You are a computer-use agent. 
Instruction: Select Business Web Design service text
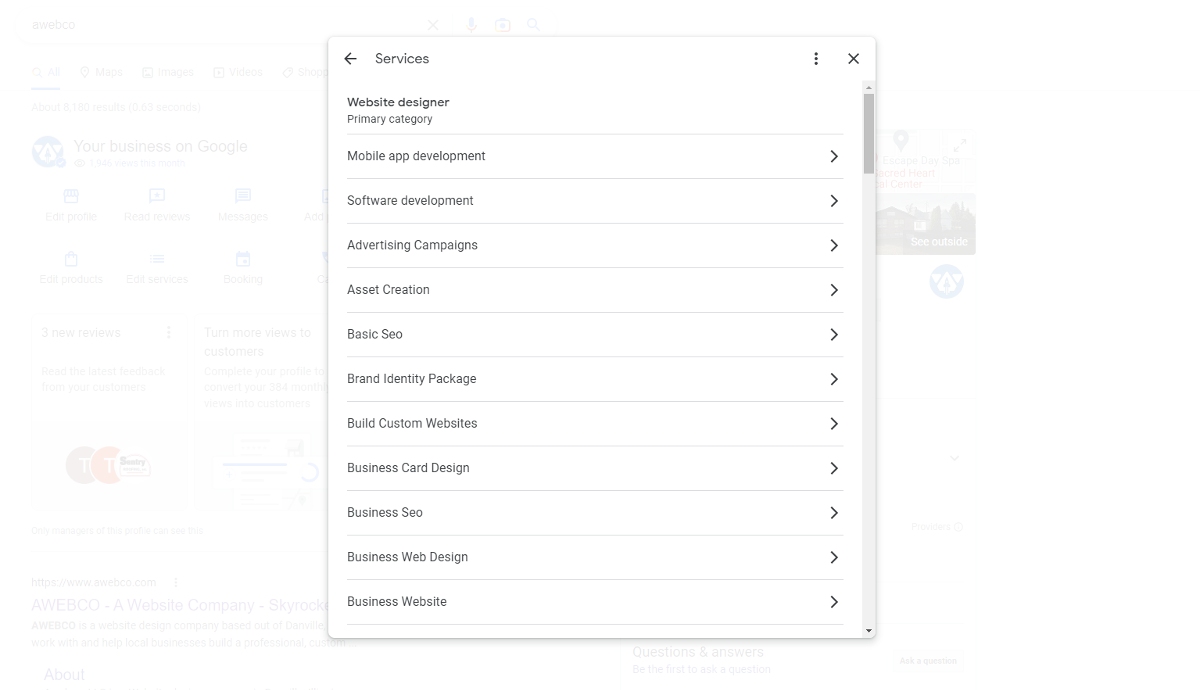coord(407,557)
